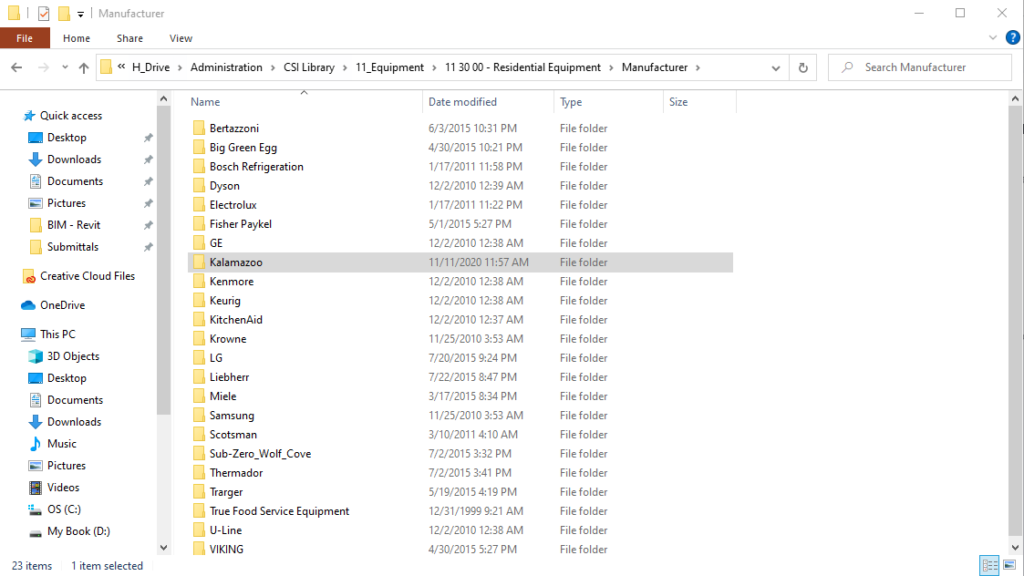This screenshot has height=576, width=1024.
Task: Select H_Drive in the breadcrumb path
Action: [x=151, y=67]
